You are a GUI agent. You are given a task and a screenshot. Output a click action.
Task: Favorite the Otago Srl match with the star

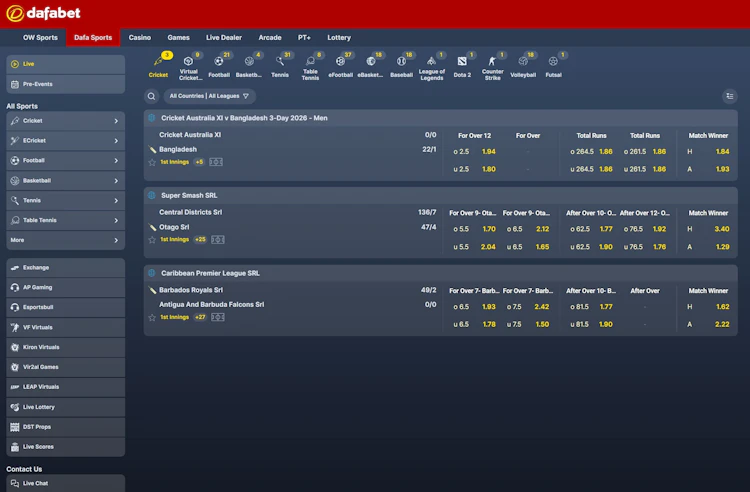(x=152, y=240)
